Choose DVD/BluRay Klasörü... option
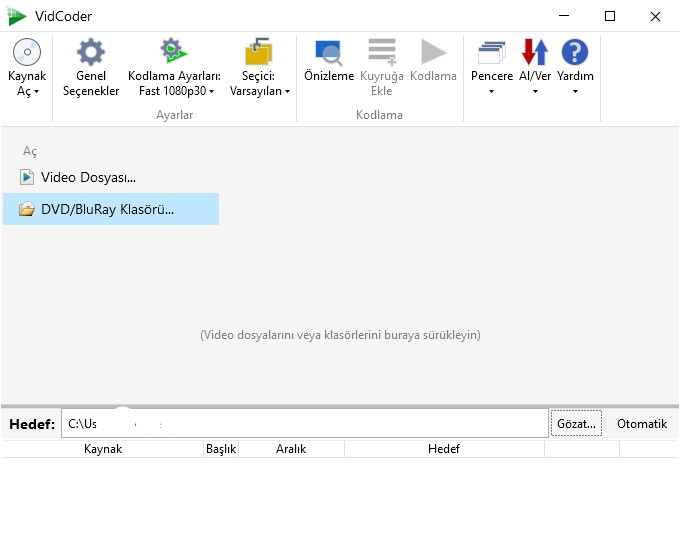Image resolution: width=680 pixels, height=548 pixels. tap(111, 209)
